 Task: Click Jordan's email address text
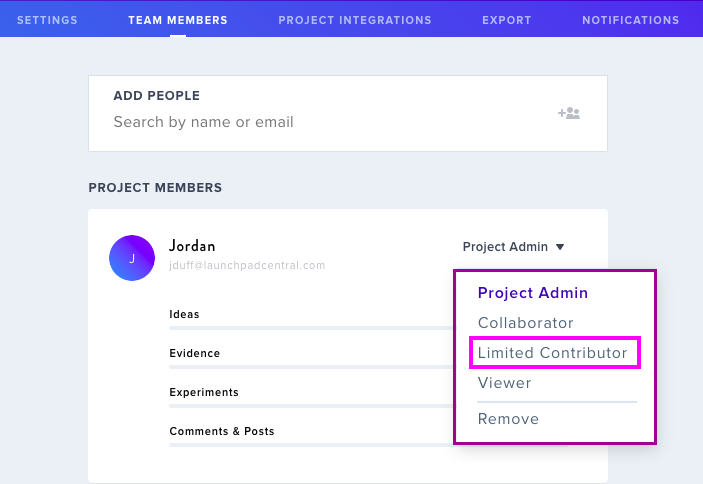(247, 265)
